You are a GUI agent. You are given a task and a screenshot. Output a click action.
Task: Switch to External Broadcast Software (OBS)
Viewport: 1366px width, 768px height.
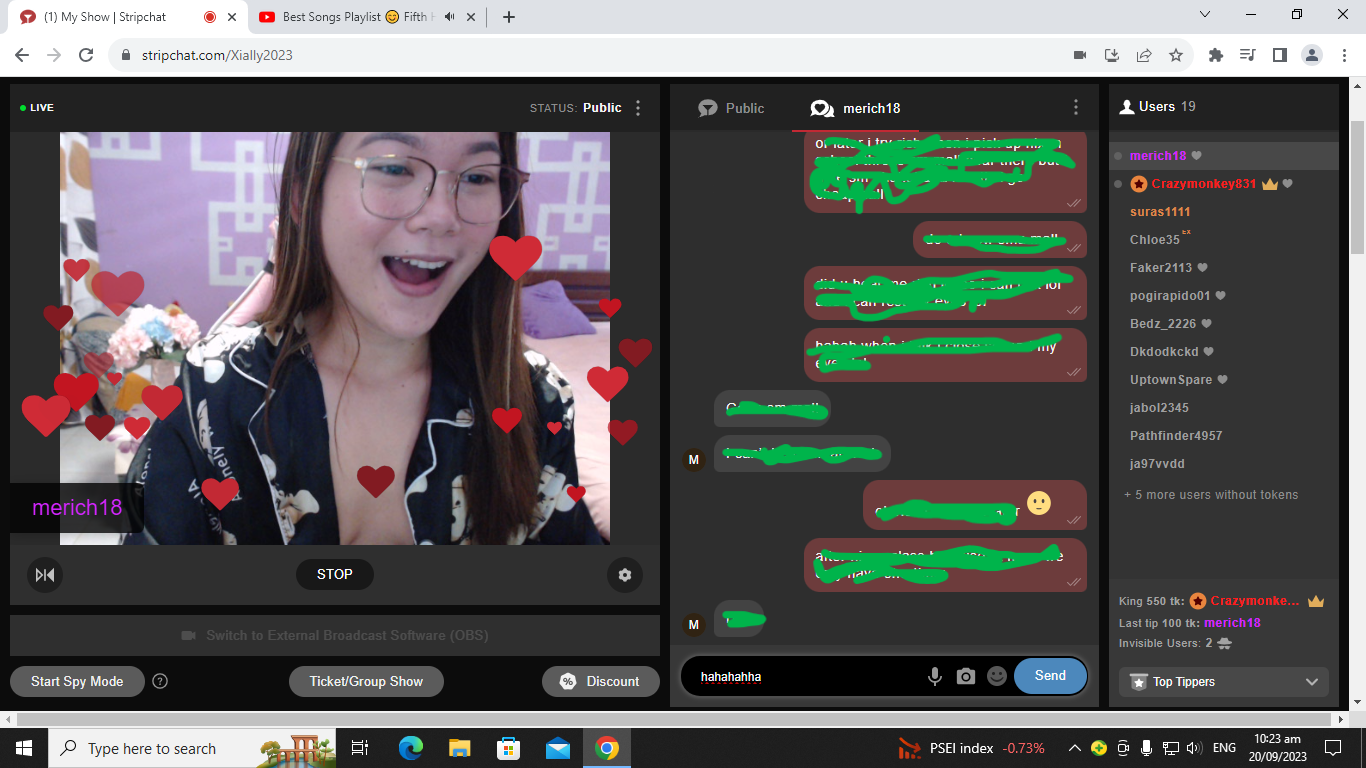pos(335,636)
